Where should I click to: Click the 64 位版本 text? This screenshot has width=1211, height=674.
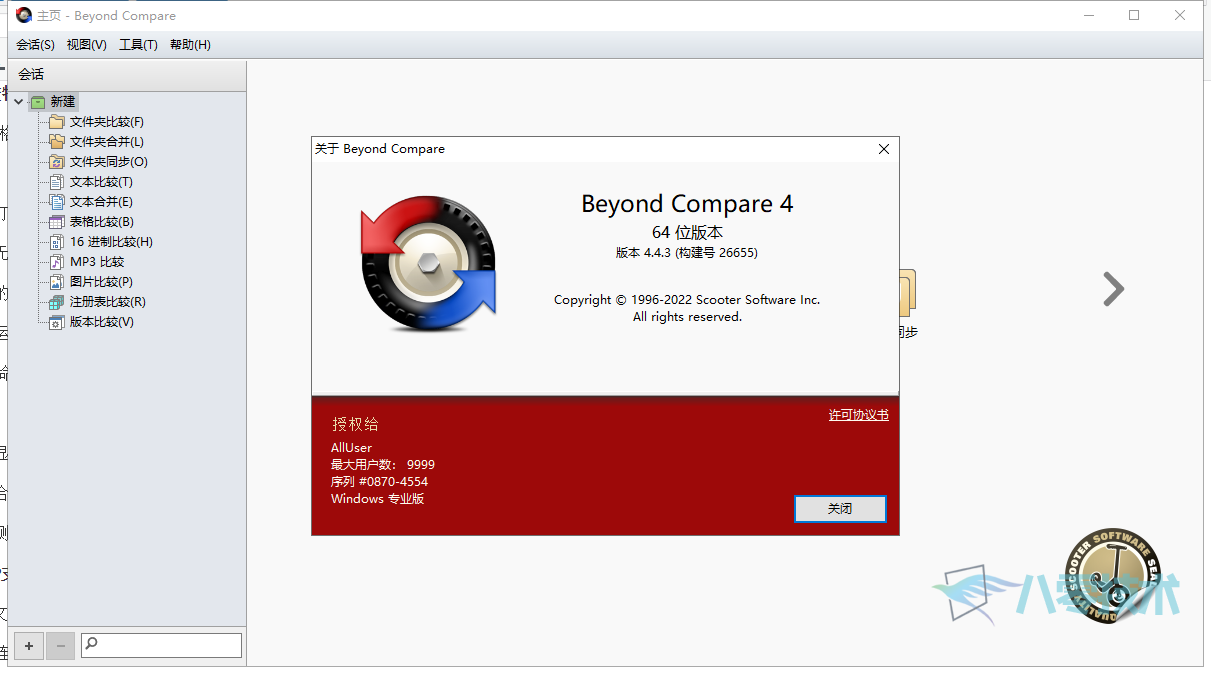(x=687, y=233)
